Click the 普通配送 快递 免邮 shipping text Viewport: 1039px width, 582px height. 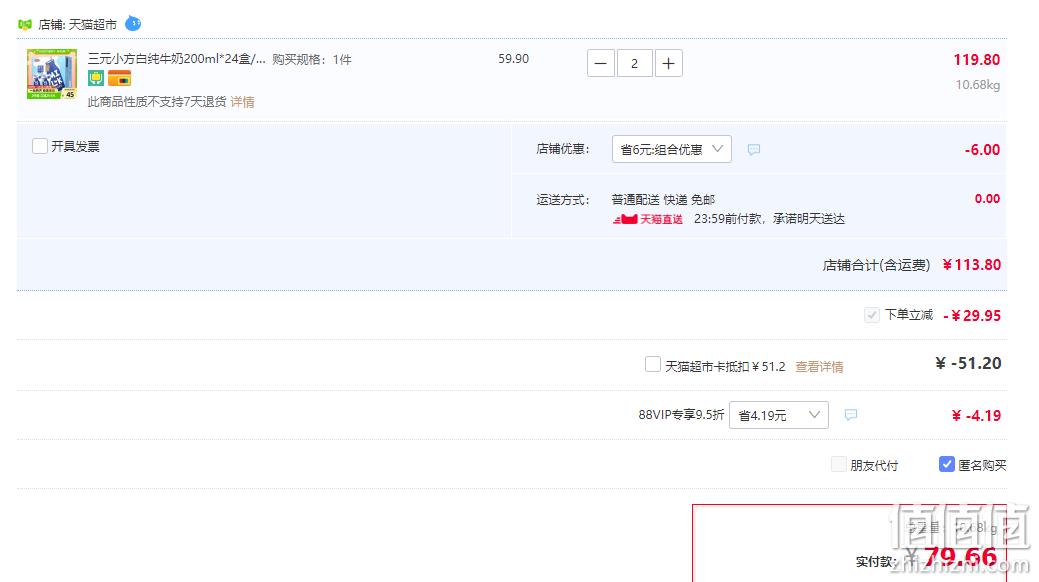click(663, 200)
